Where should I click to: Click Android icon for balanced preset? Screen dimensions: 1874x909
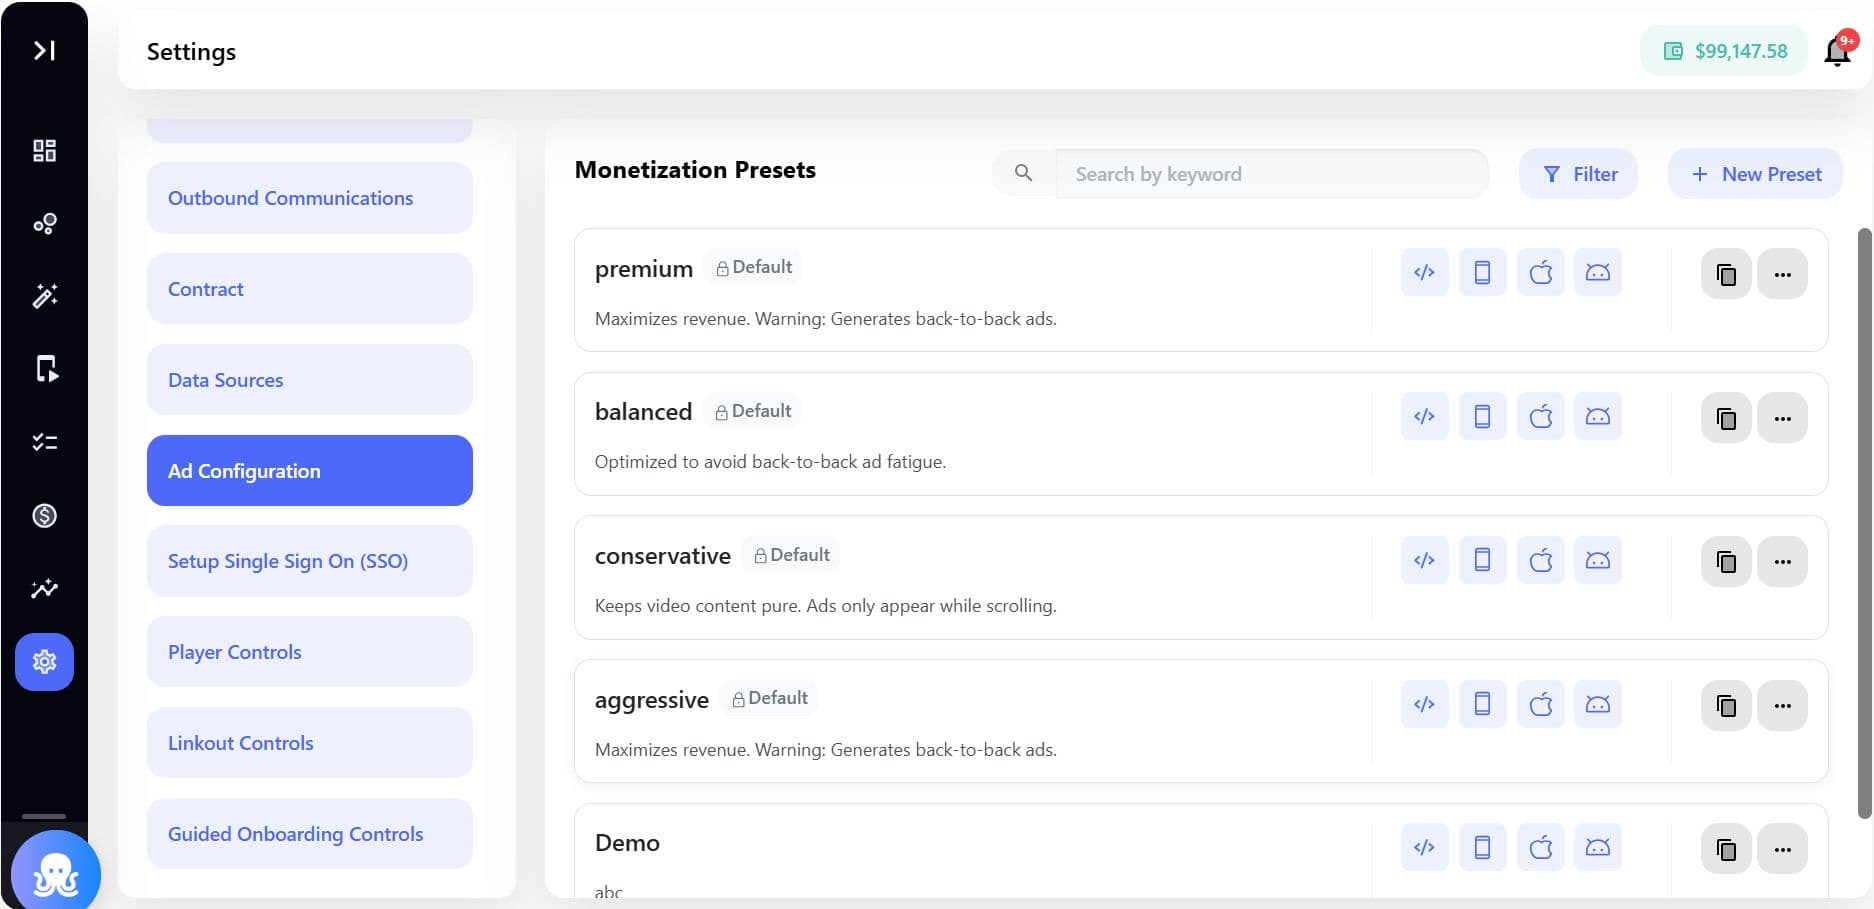(1598, 416)
